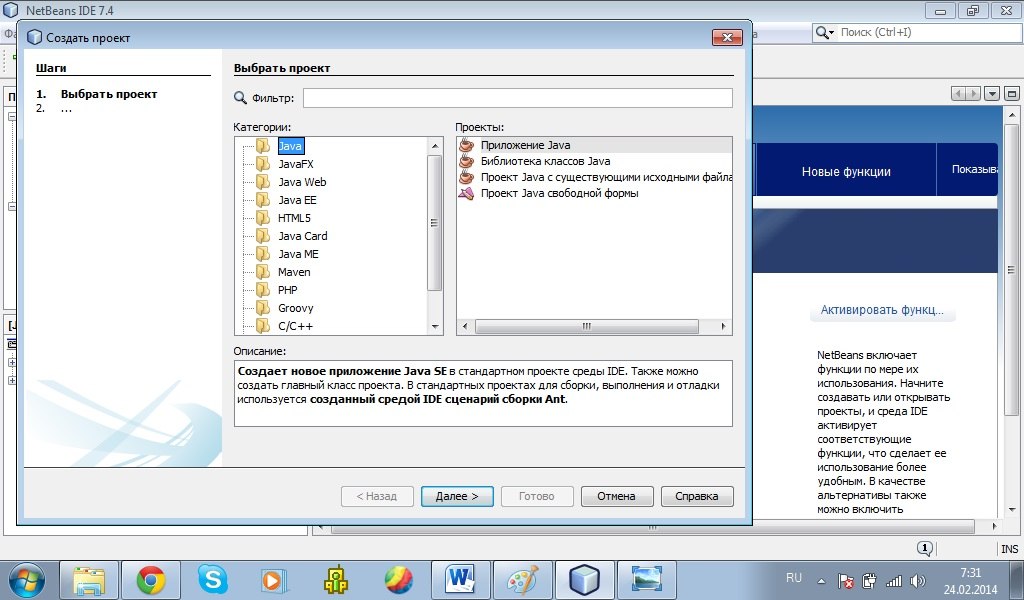Choose the HTML5 category
This screenshot has height=600, width=1024.
point(294,218)
